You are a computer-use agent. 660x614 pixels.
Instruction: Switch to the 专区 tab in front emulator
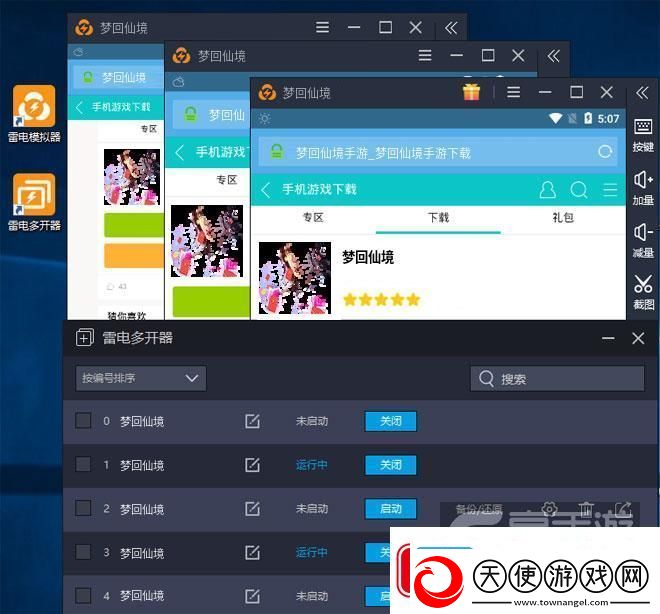313,218
